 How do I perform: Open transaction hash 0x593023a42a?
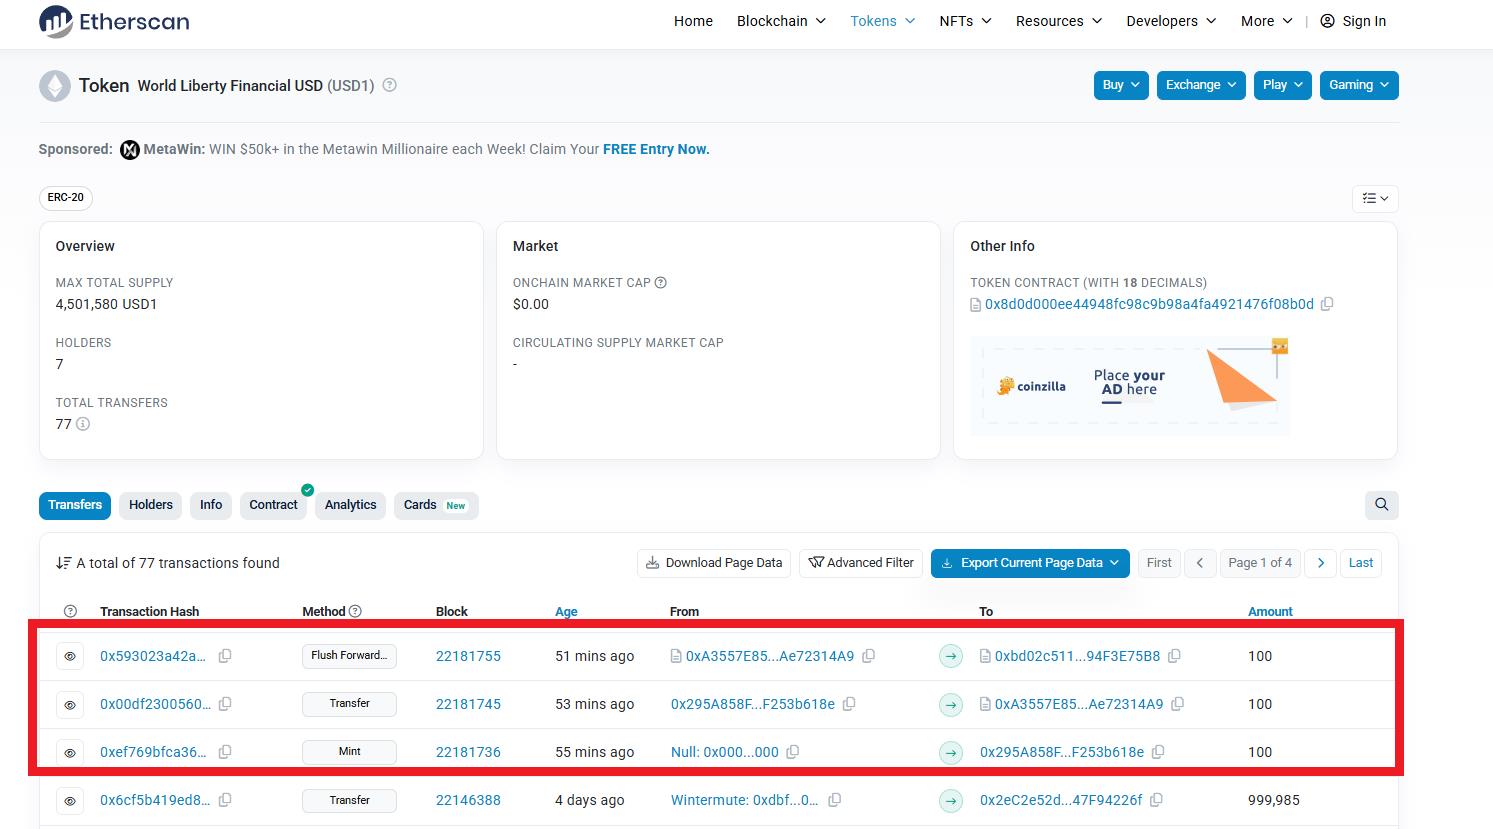pos(153,656)
